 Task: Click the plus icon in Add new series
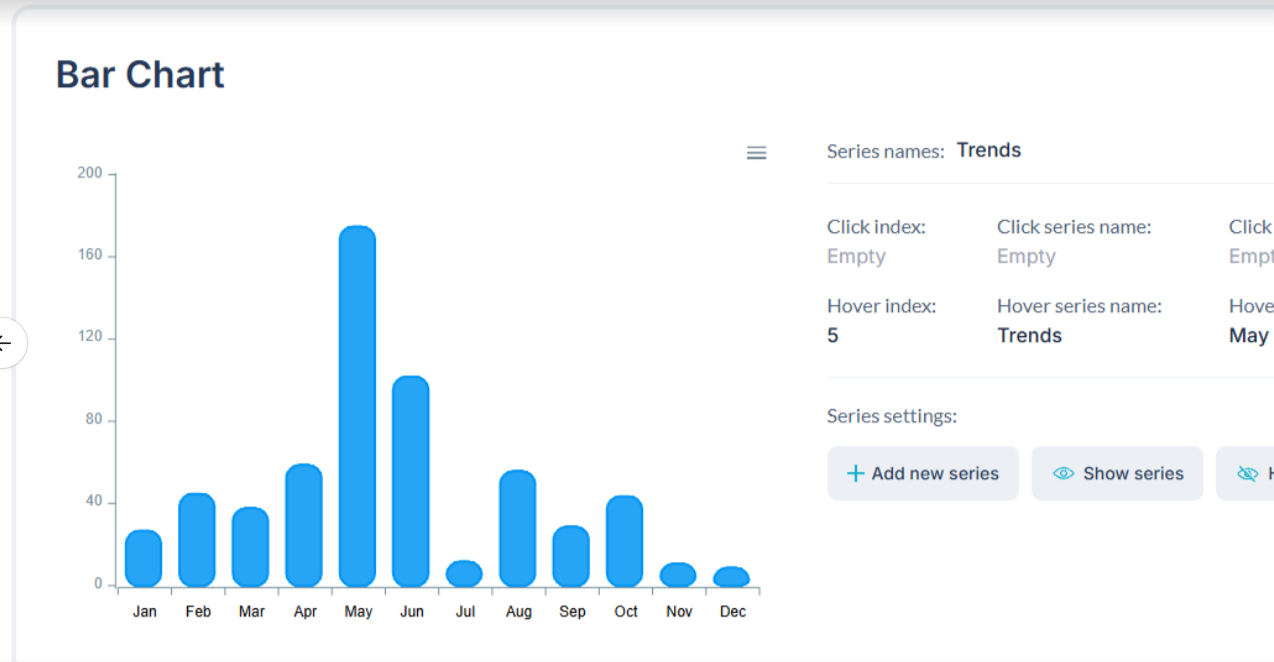coord(855,474)
